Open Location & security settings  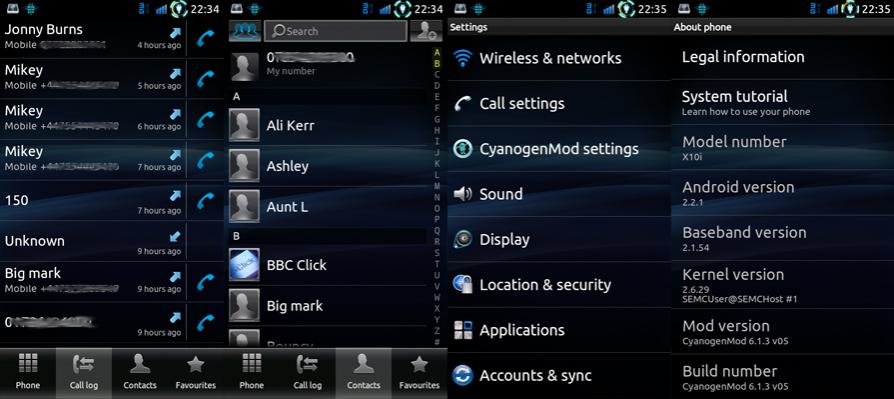tap(559, 284)
